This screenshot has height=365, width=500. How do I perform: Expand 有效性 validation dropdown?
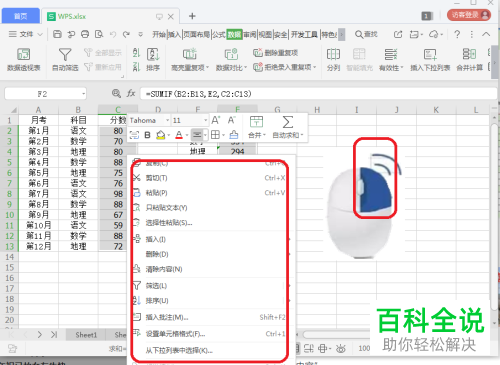[402, 68]
